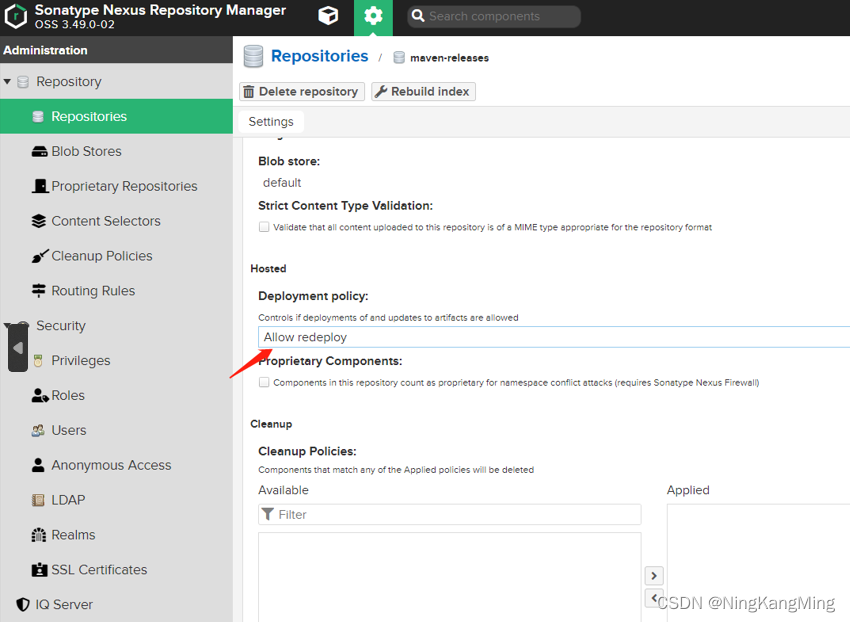Click the Repository database icon in sidebar
Image resolution: width=850 pixels, height=622 pixels.
point(23,82)
